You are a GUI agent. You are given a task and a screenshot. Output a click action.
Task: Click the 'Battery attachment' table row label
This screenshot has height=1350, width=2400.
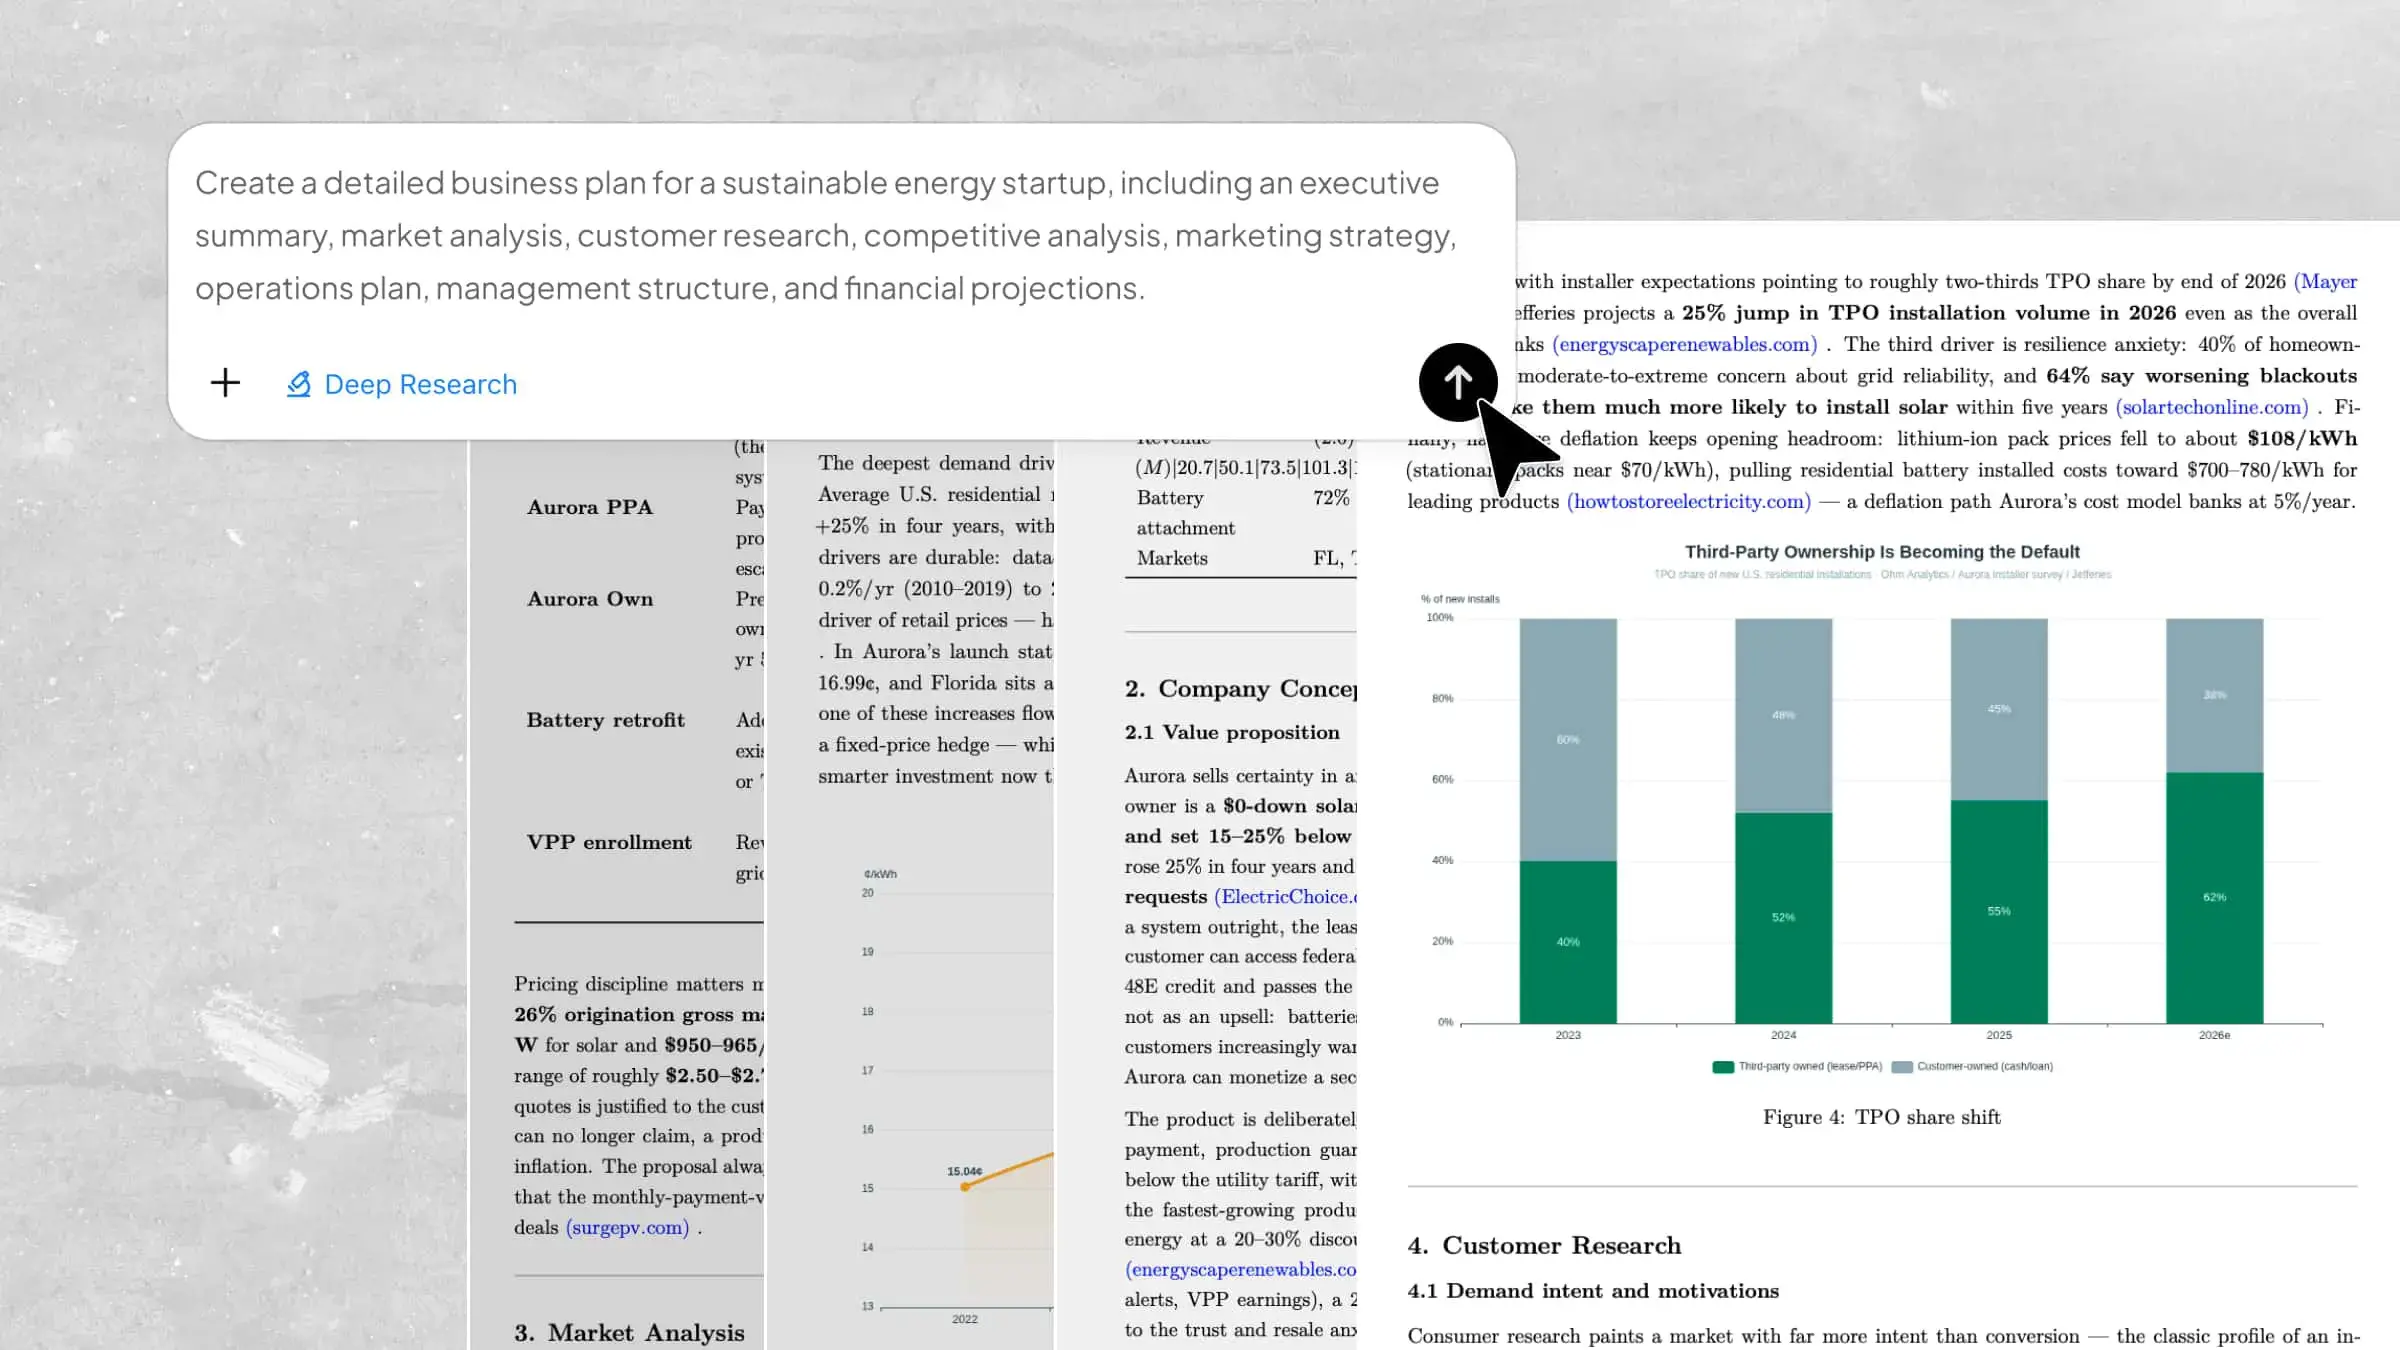(1185, 513)
